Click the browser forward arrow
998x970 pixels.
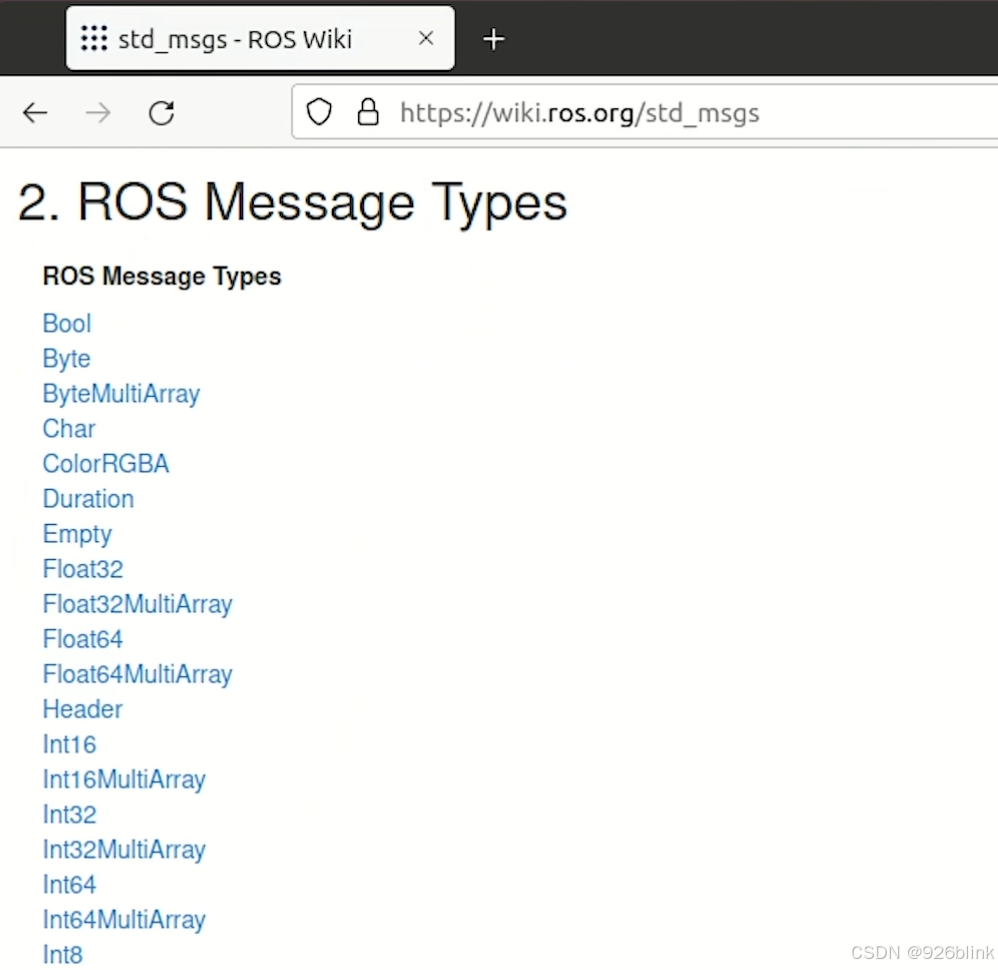click(x=98, y=113)
